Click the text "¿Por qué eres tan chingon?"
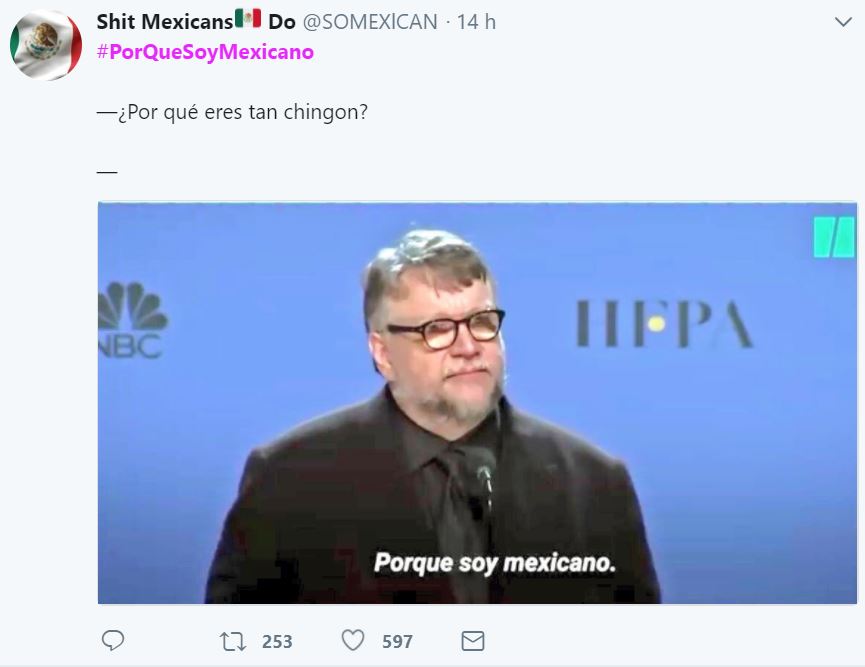Screen dimensions: 865x667 pos(243,112)
